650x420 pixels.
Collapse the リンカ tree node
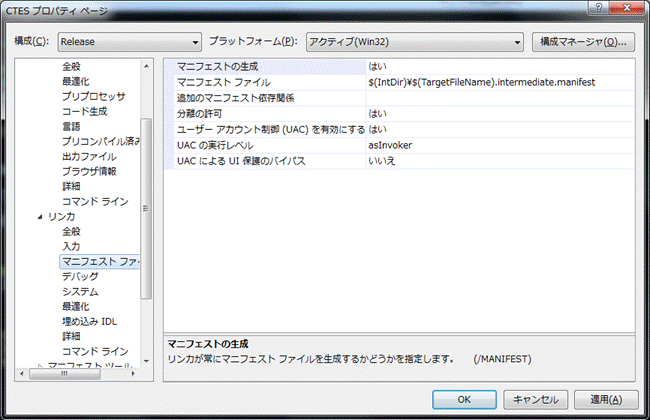(40, 216)
